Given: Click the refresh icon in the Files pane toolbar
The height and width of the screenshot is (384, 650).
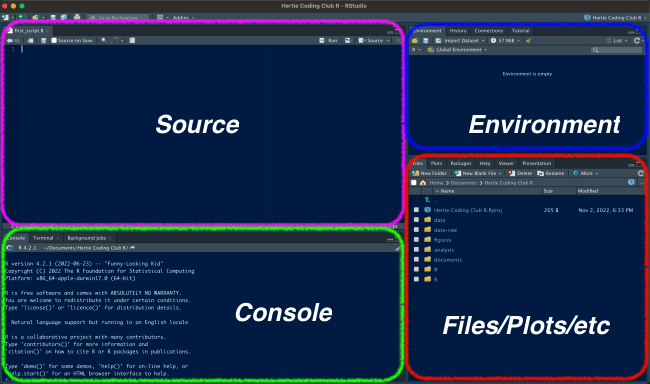Looking at the screenshot, I should pos(640,173).
